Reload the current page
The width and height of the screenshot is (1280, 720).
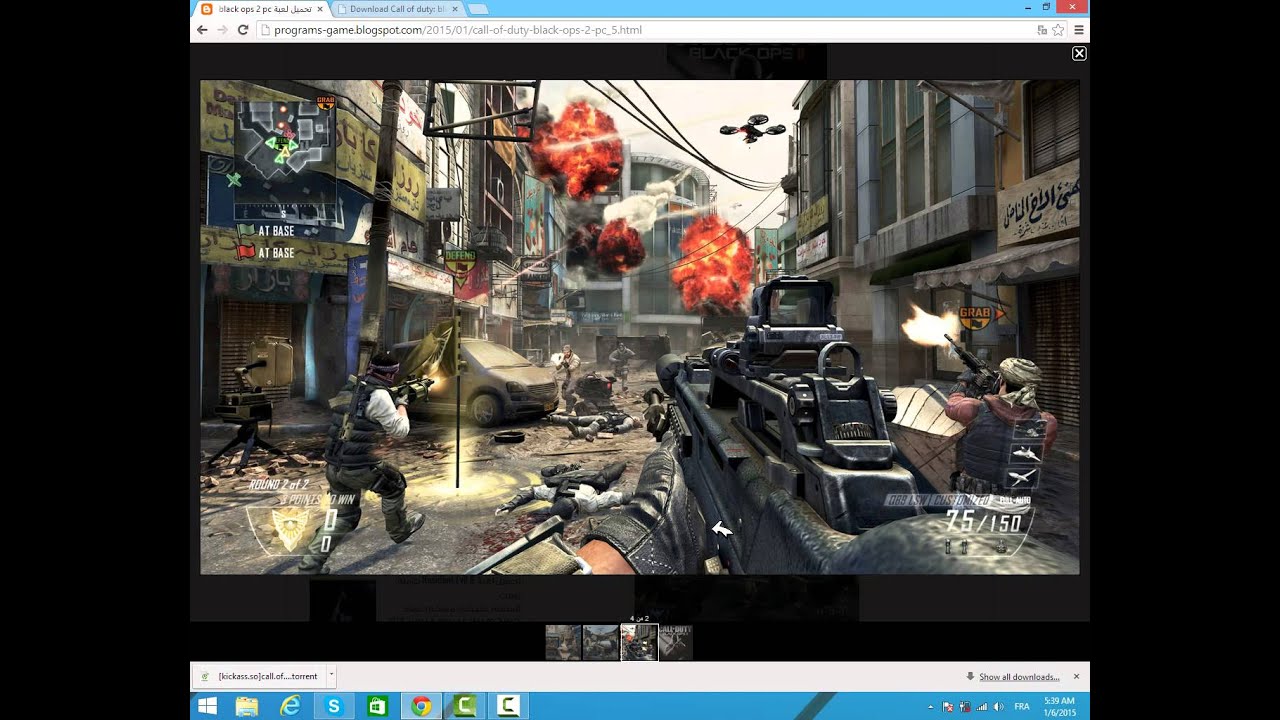point(242,30)
